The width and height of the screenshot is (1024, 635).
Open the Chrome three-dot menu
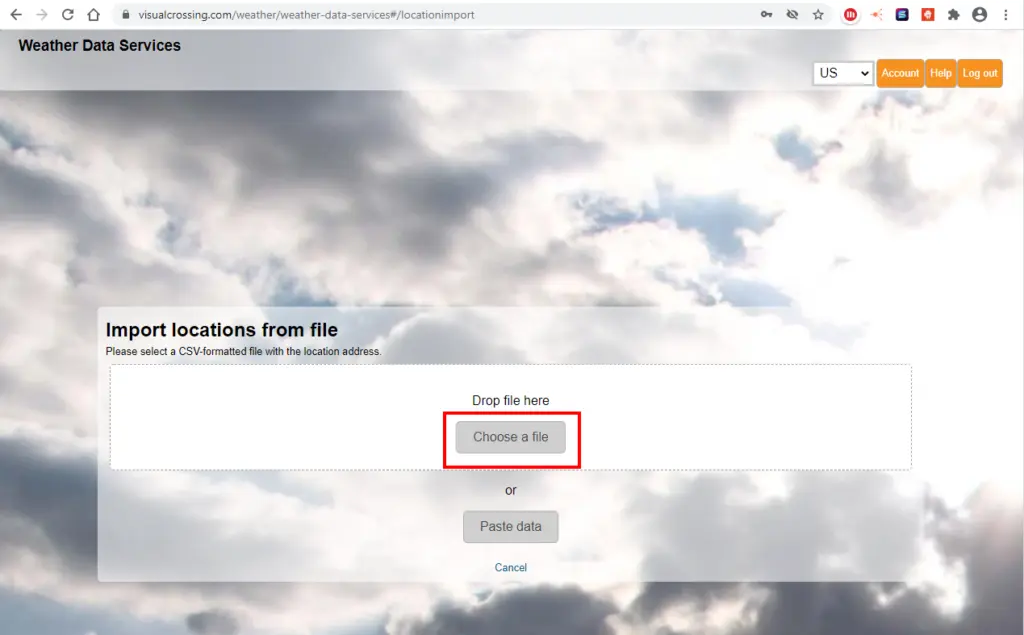(1005, 15)
